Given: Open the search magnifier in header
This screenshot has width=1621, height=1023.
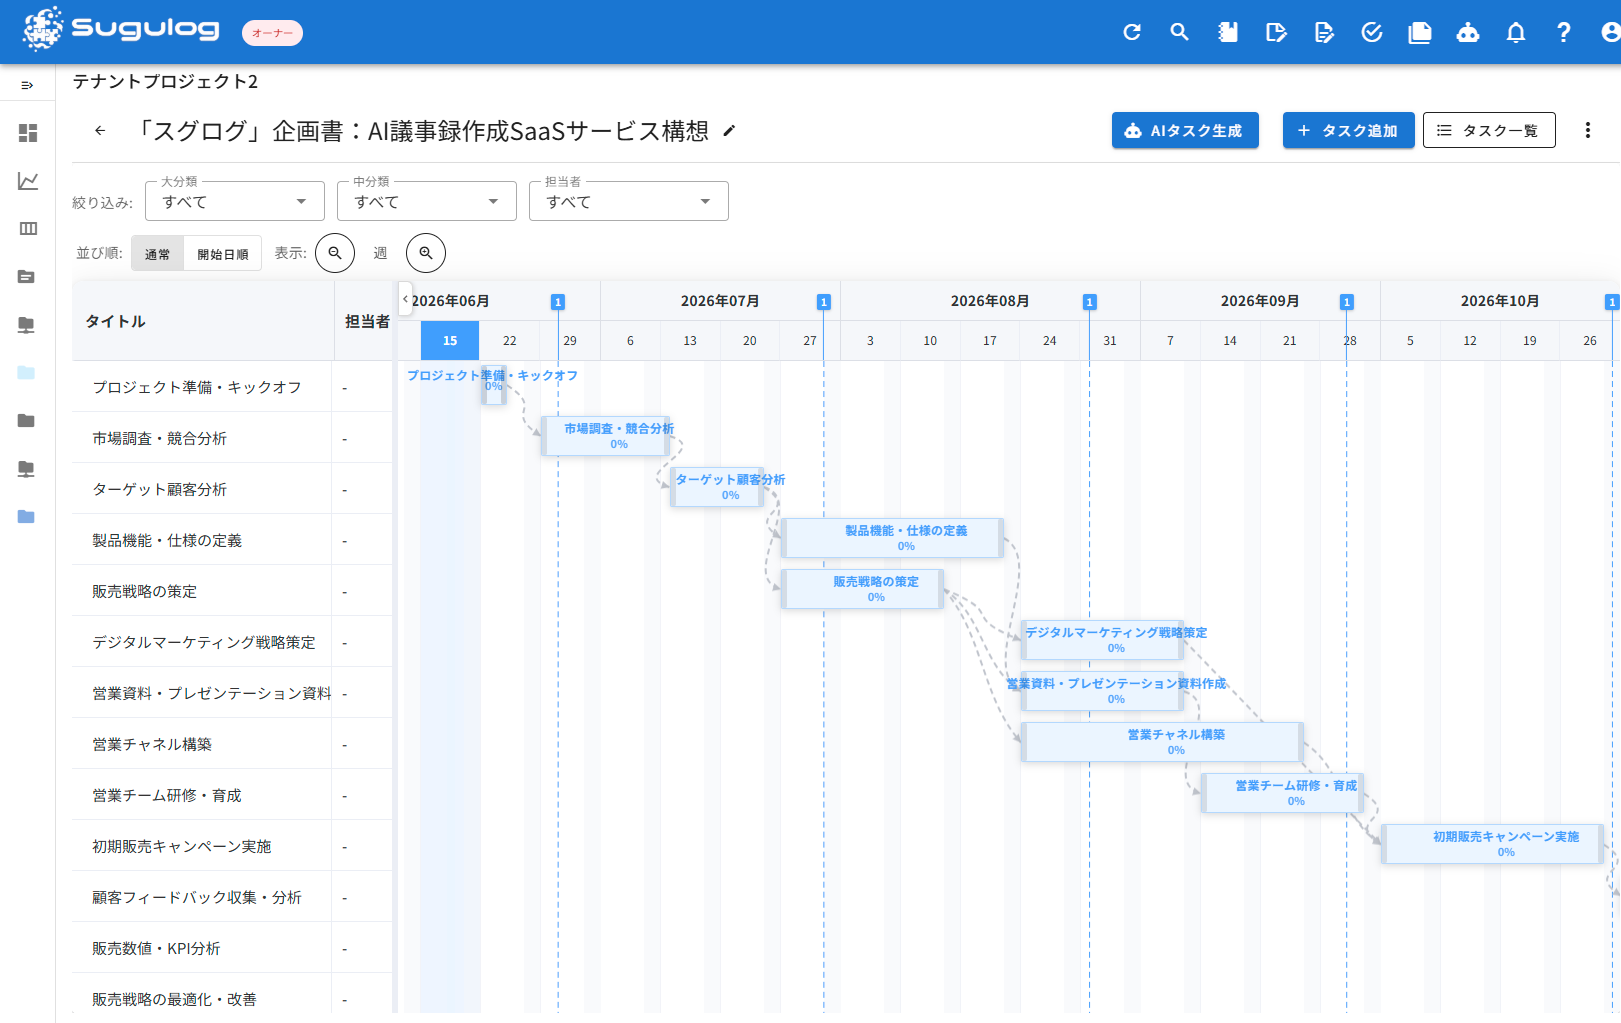Looking at the screenshot, I should (x=1180, y=32).
